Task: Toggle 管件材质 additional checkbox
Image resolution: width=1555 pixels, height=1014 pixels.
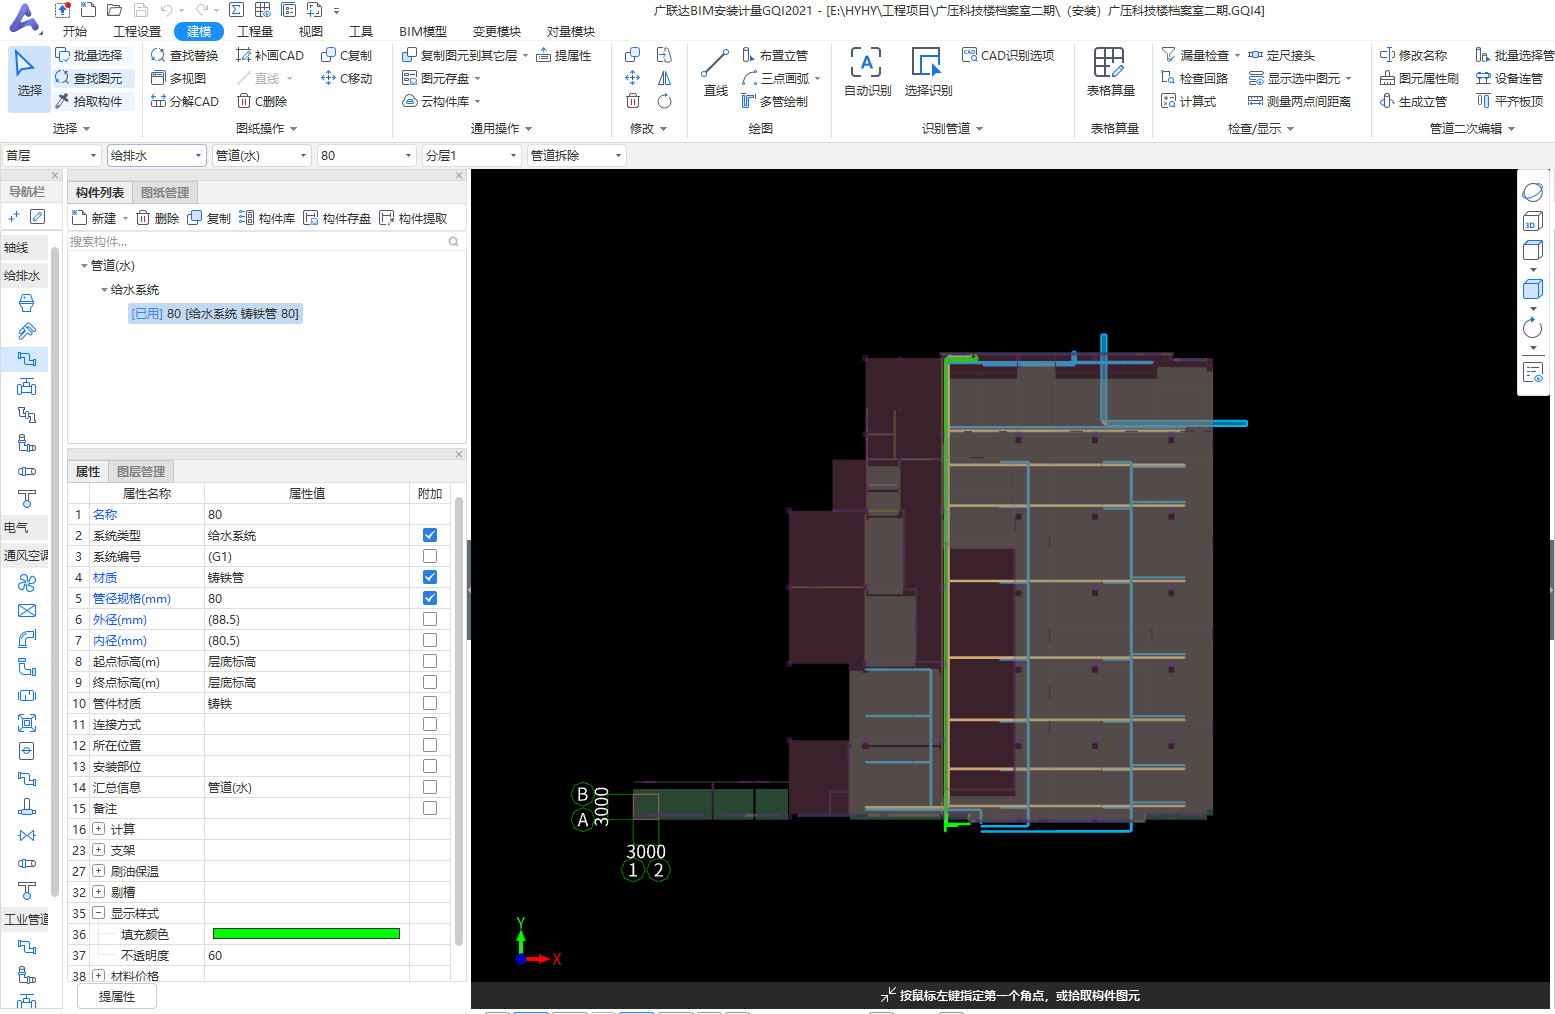Action: tap(430, 703)
